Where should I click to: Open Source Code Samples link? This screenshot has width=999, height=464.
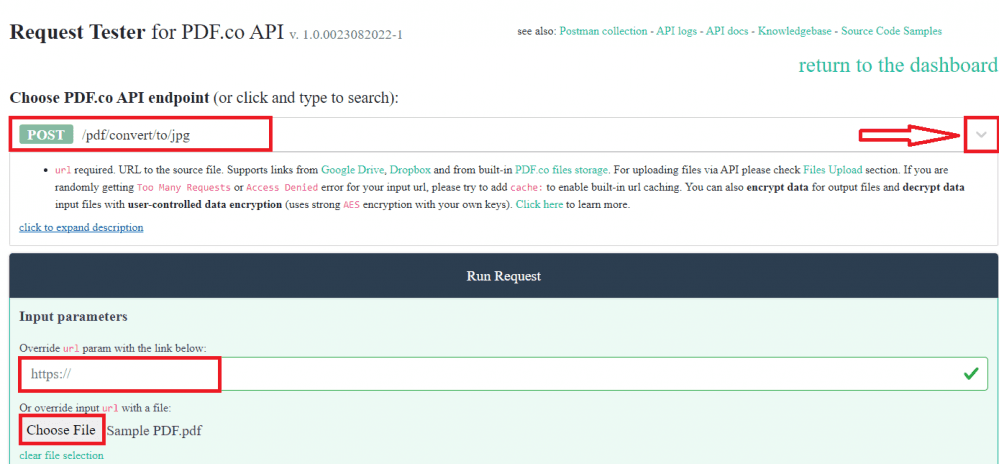[891, 31]
